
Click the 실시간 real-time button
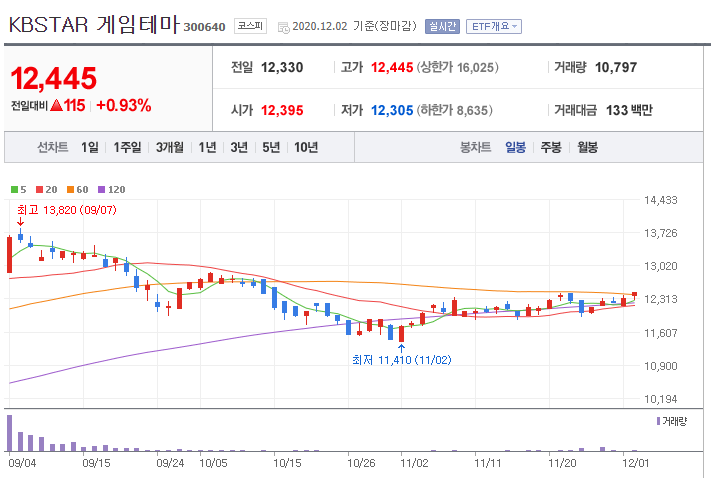pos(442,26)
